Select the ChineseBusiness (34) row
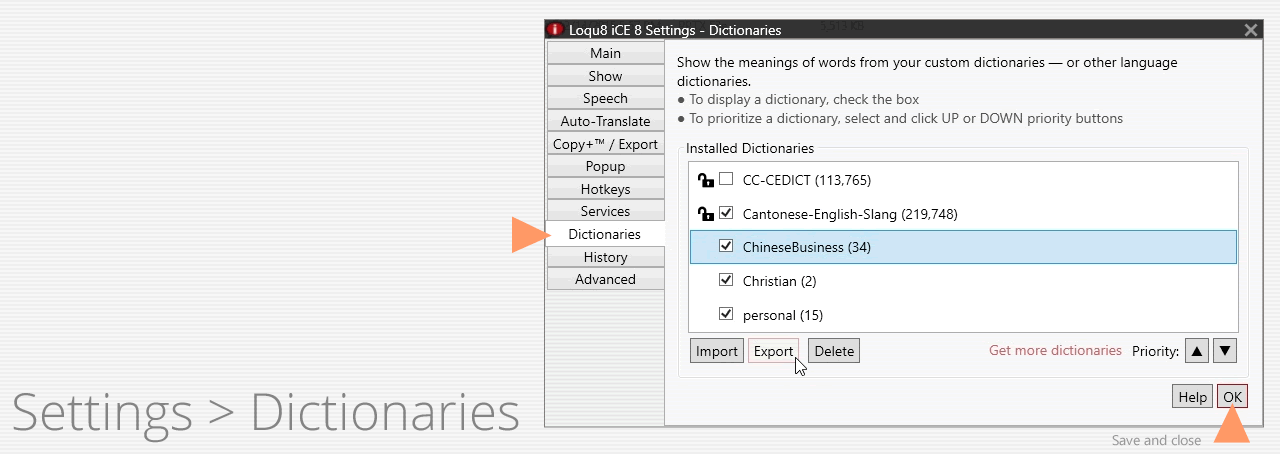This screenshot has width=1280, height=454. (x=963, y=247)
